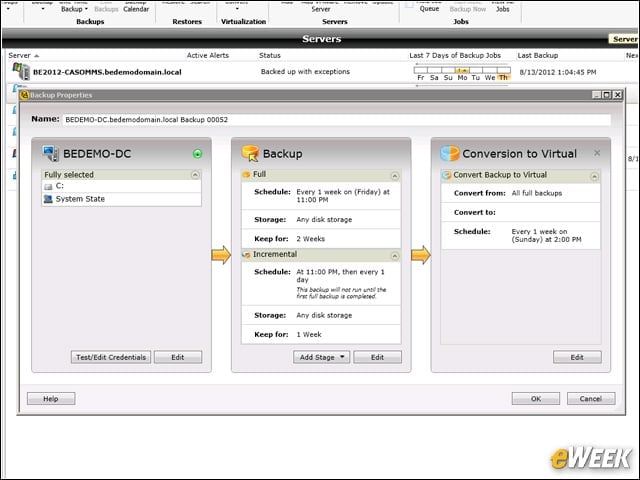The image size is (640, 480).
Task: Collapse the Full backup section
Action: tap(395, 176)
